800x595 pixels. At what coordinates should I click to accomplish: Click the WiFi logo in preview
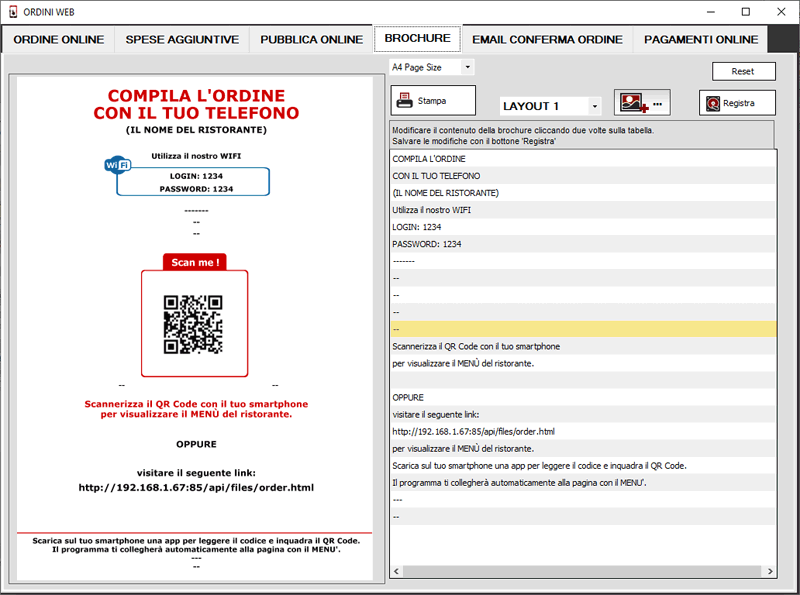coord(117,165)
